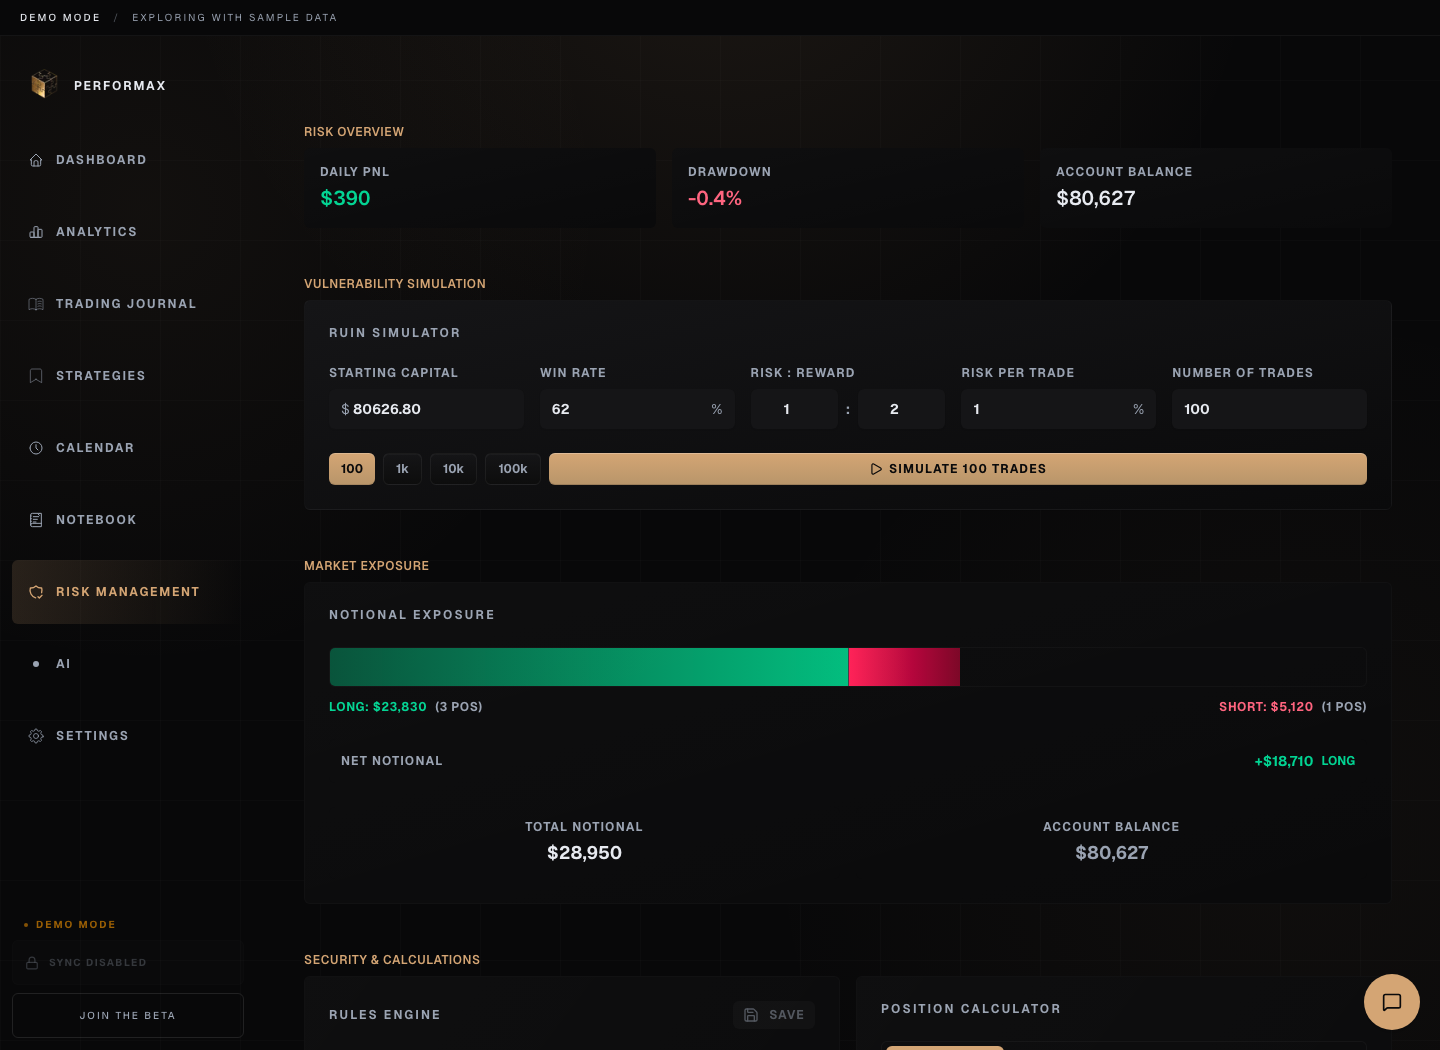This screenshot has height=1050, width=1440.
Task: Click the Trading Journal book icon
Action: tap(36, 304)
